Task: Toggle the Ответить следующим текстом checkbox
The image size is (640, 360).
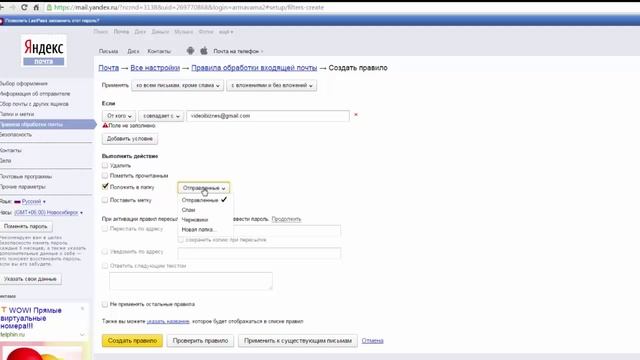Action: [105, 266]
